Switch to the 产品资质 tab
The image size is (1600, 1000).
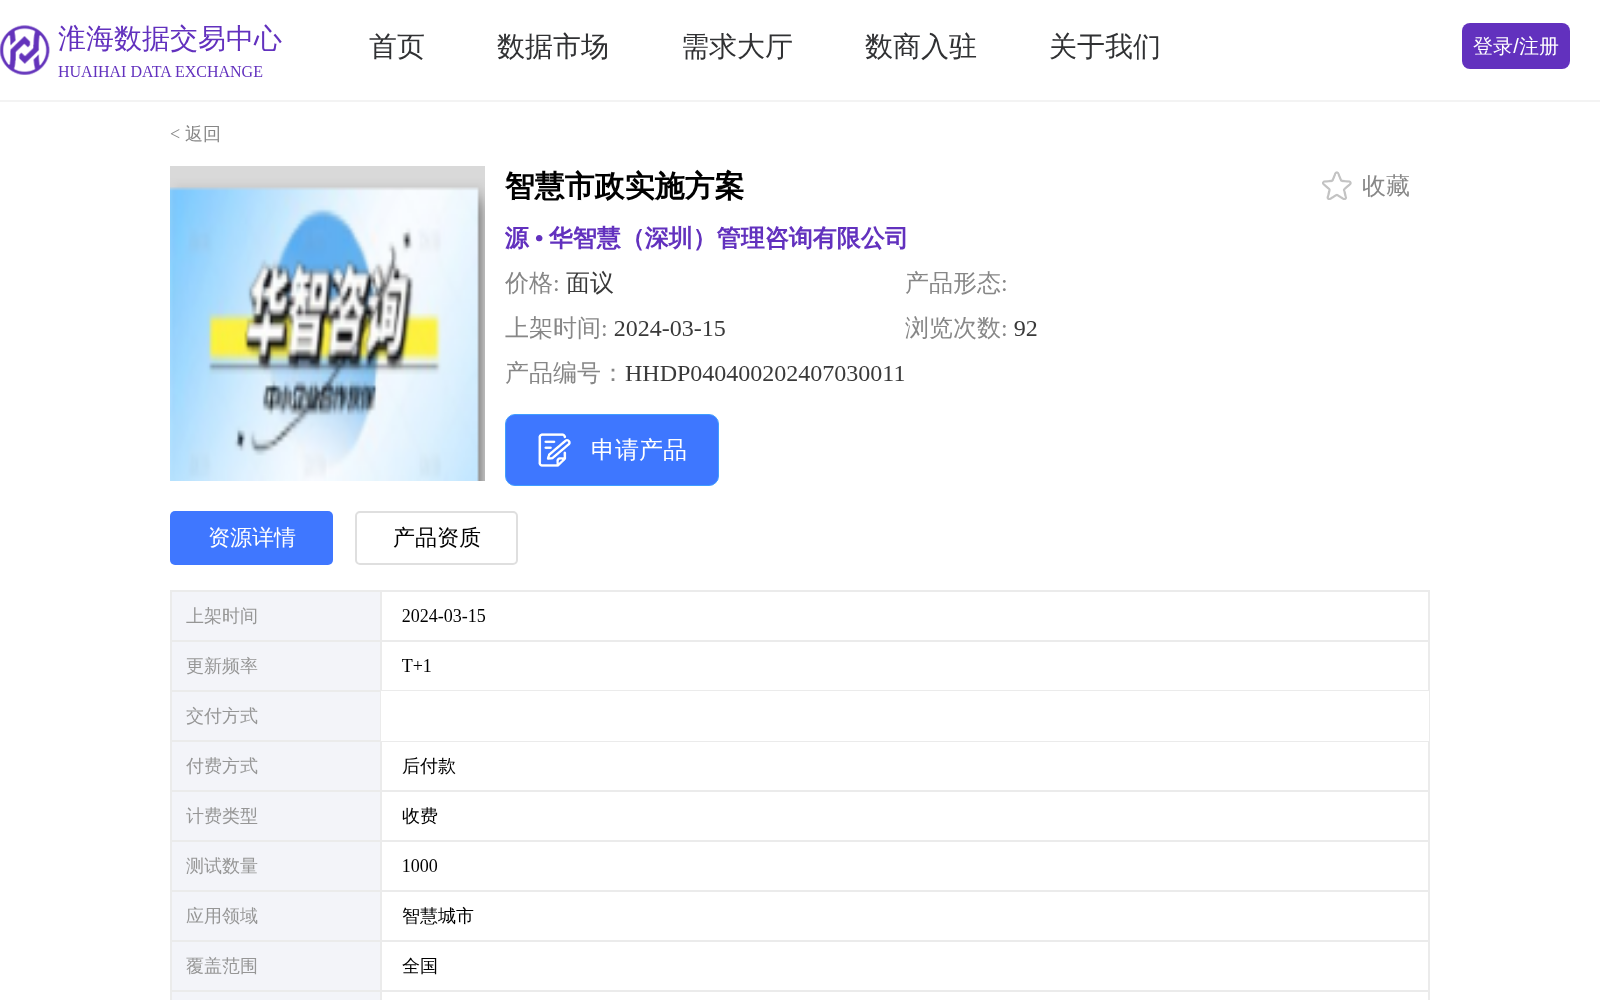(436, 538)
